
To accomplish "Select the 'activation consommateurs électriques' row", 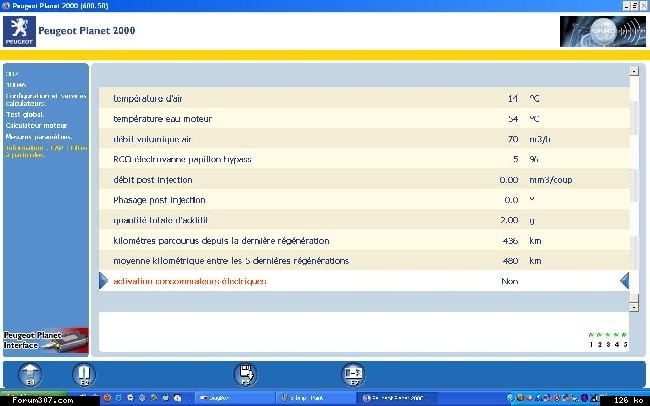I will point(364,281).
